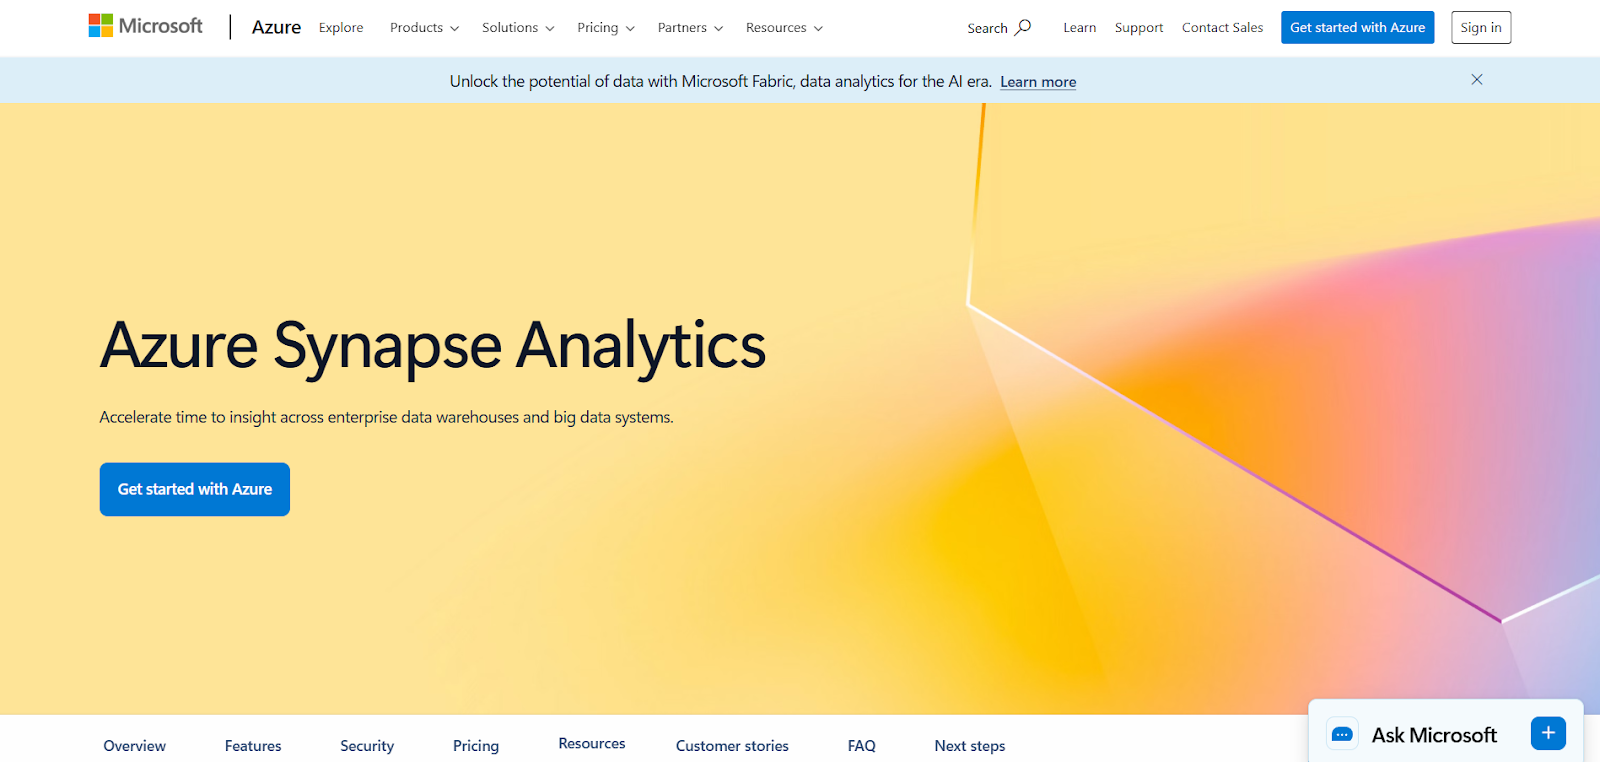This screenshot has height=762, width=1600.
Task: Open Contact Sales link
Action: click(x=1222, y=28)
